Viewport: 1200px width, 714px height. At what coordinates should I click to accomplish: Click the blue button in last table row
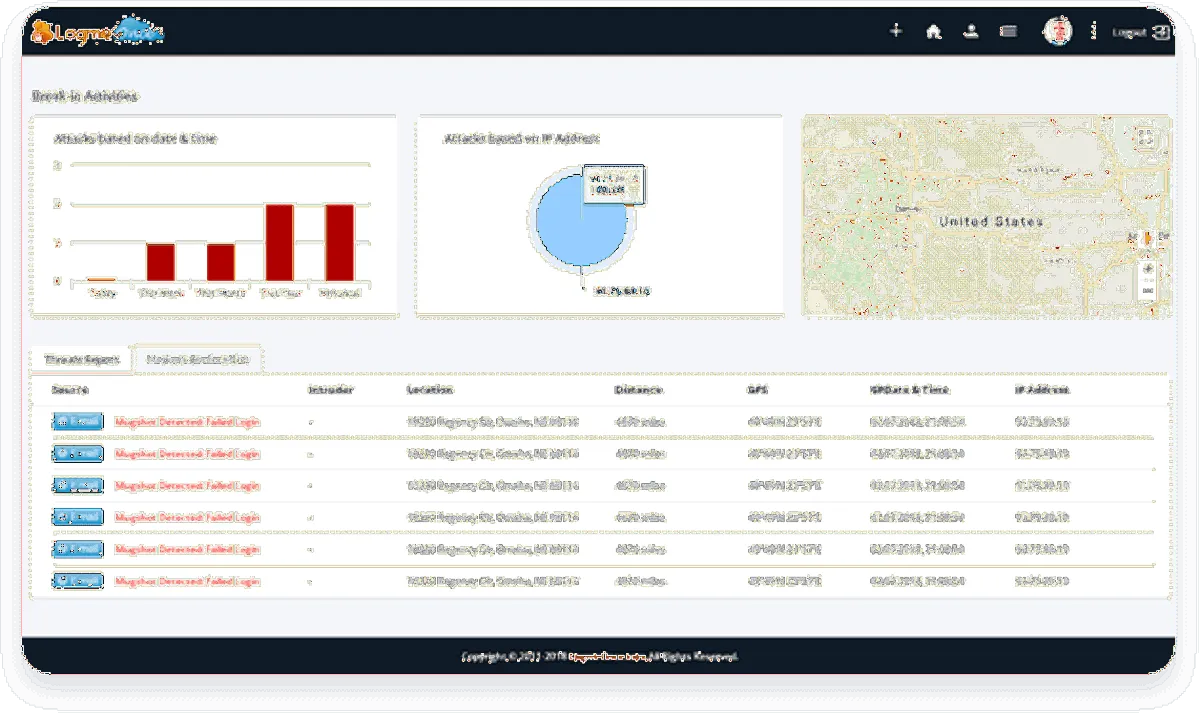78,581
